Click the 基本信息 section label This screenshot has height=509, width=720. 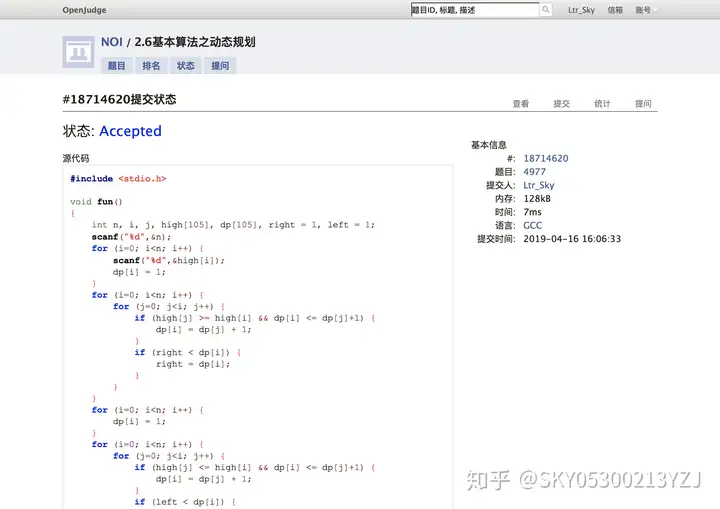(x=489, y=145)
